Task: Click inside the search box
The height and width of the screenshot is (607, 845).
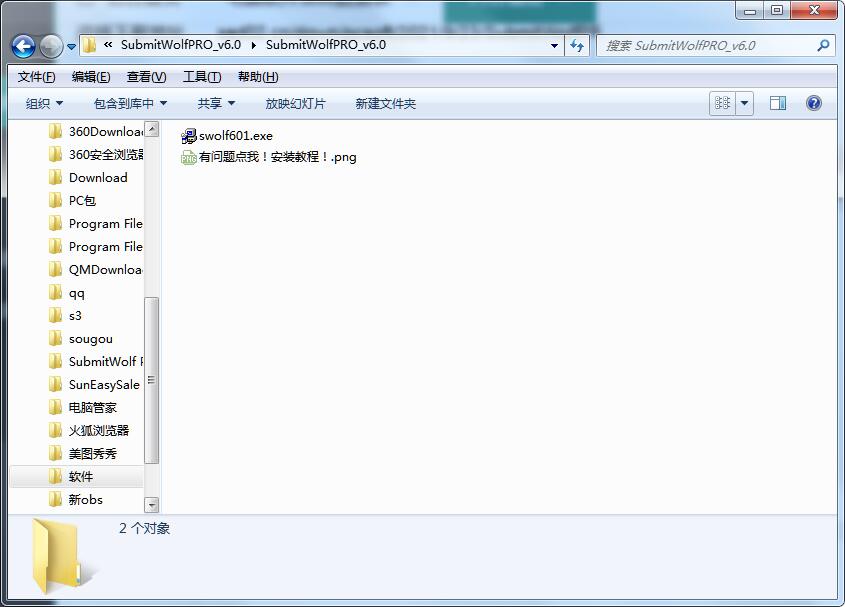Action: pos(690,45)
